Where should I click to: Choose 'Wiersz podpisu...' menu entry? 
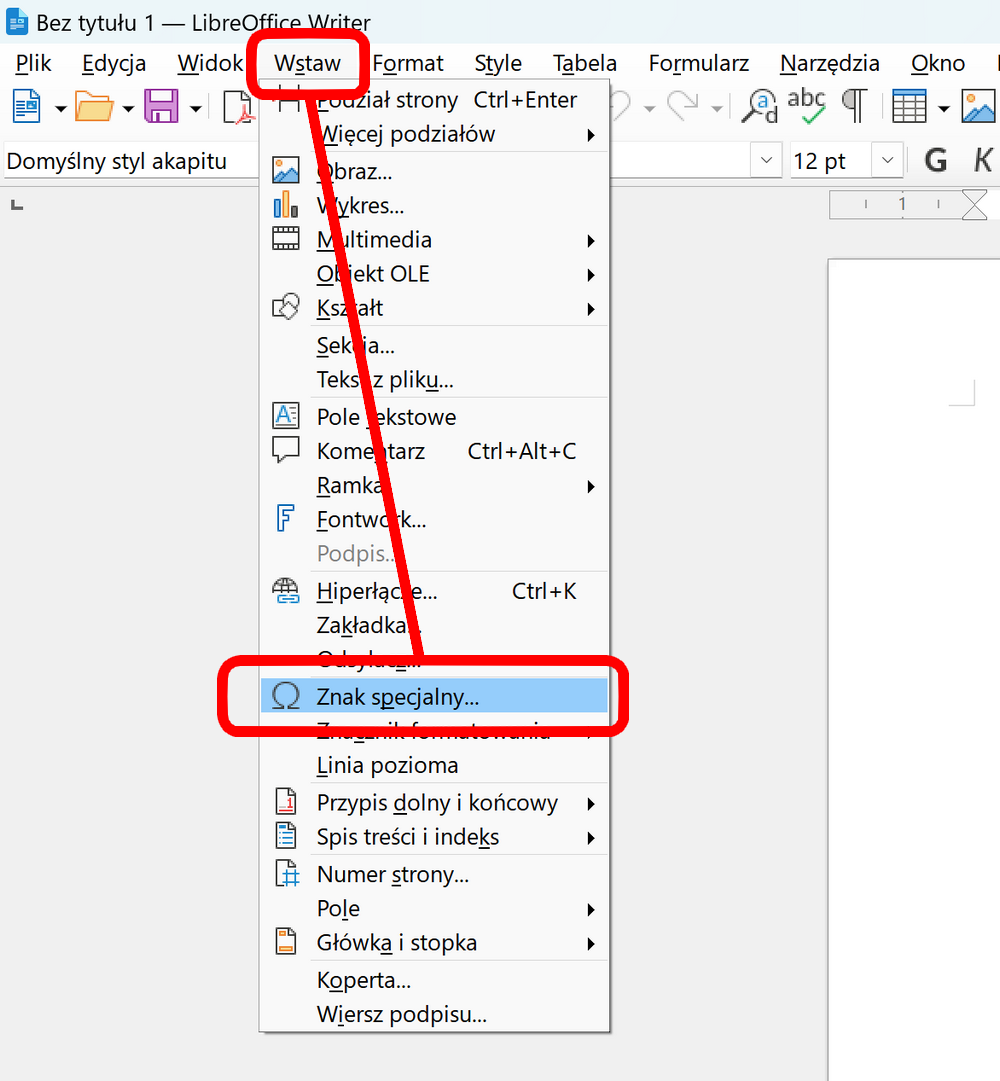tap(434, 1015)
